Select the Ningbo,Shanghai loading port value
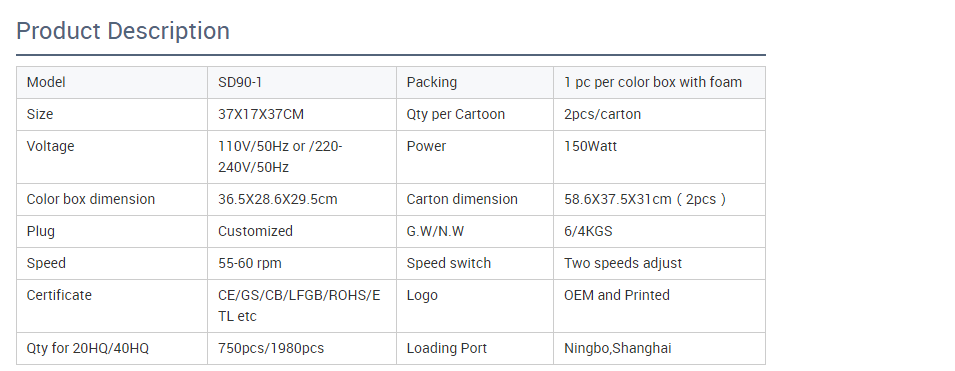955x371 pixels. (618, 348)
